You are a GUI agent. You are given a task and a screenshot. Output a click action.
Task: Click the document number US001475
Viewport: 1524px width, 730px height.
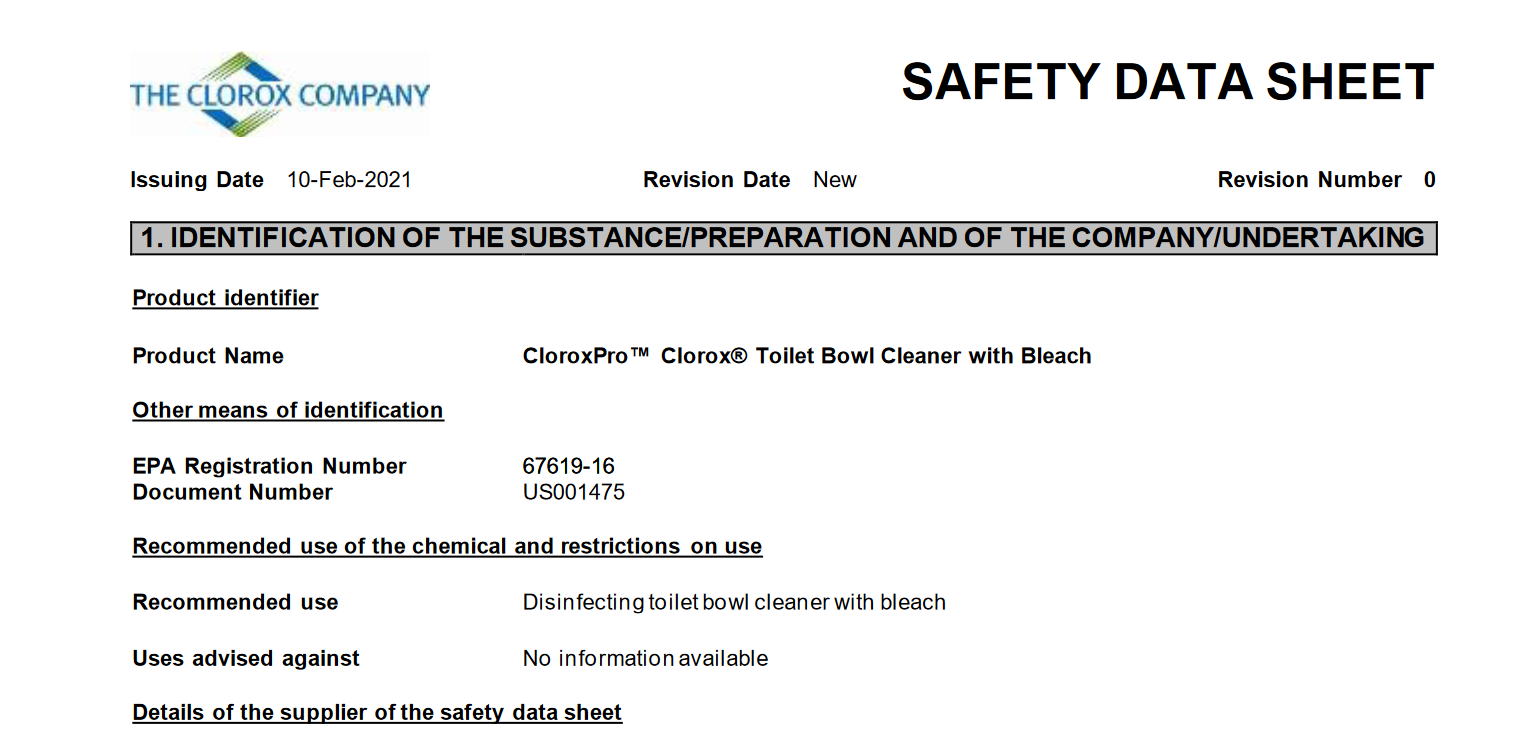573,492
